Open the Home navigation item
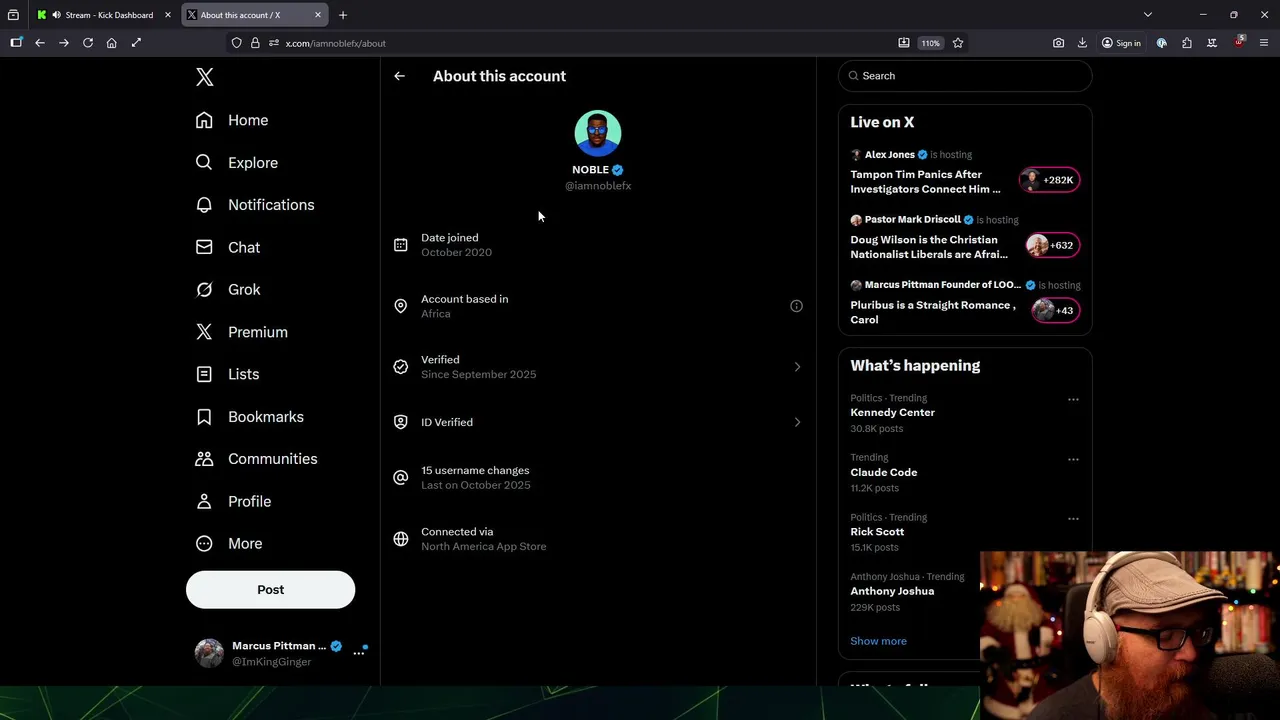Viewport: 1280px width, 720px height. click(x=232, y=120)
